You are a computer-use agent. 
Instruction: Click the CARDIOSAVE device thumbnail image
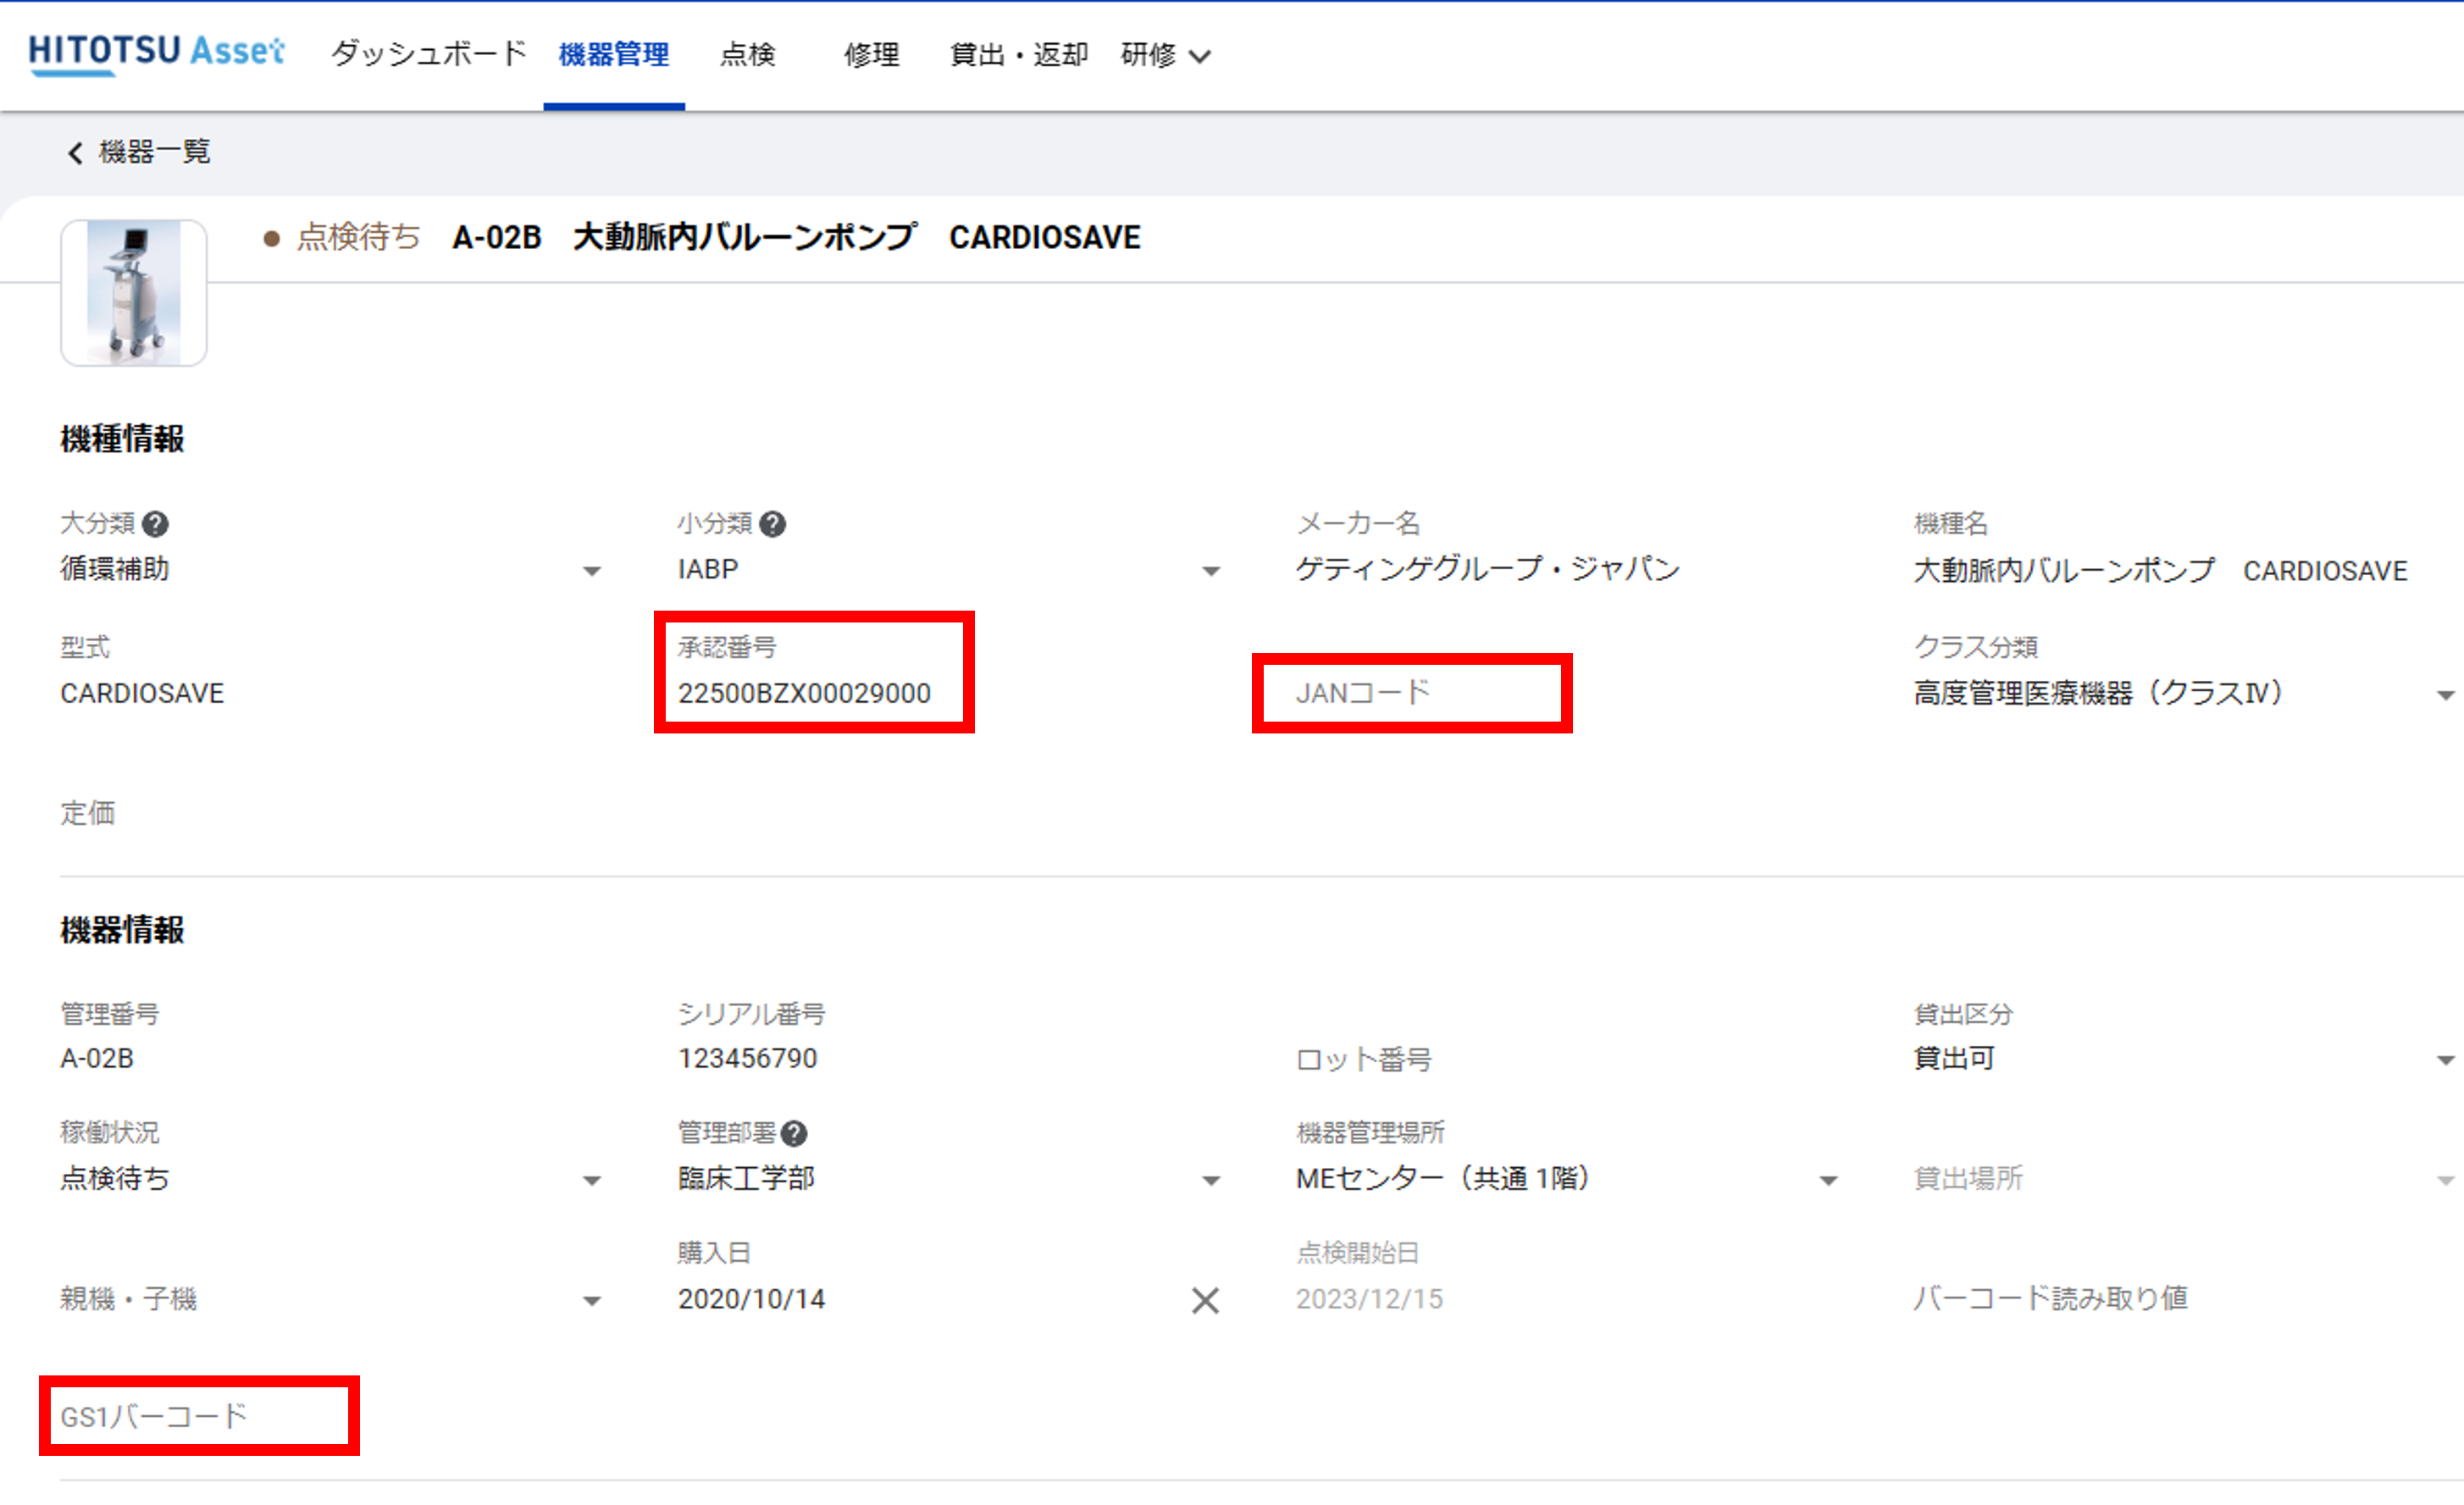[134, 293]
